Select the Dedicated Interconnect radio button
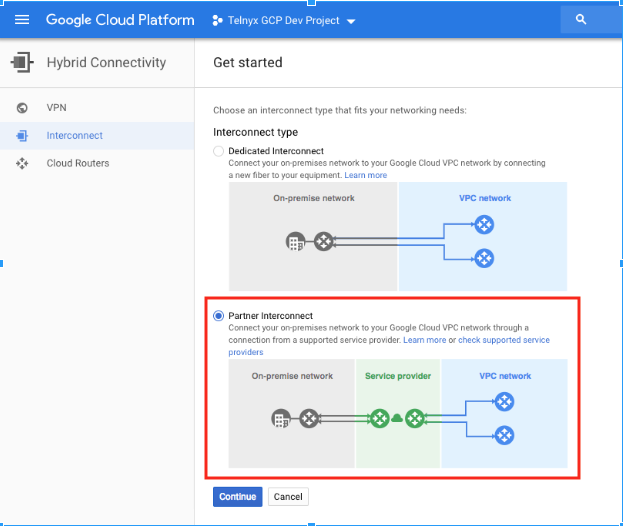This screenshot has height=526, width=623. pyautogui.click(x=218, y=151)
